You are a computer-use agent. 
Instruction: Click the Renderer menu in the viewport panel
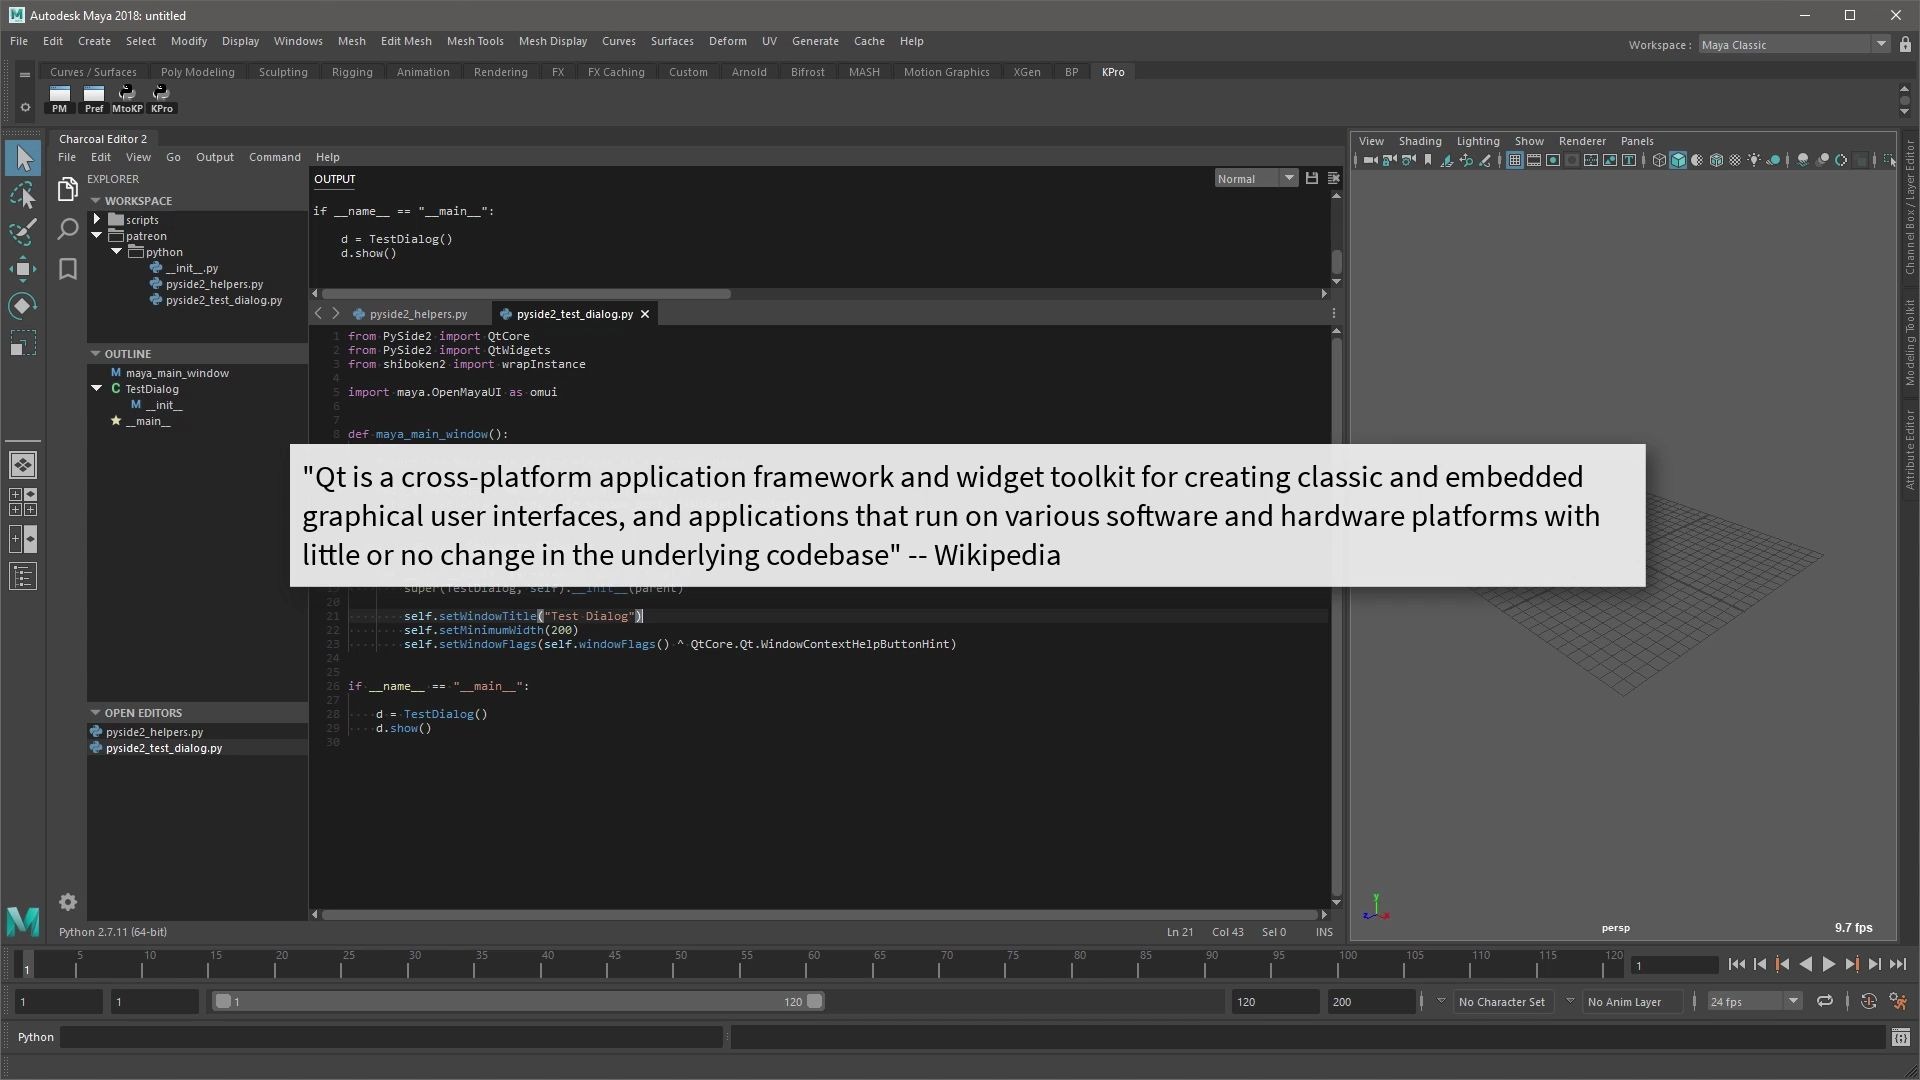(x=1582, y=141)
